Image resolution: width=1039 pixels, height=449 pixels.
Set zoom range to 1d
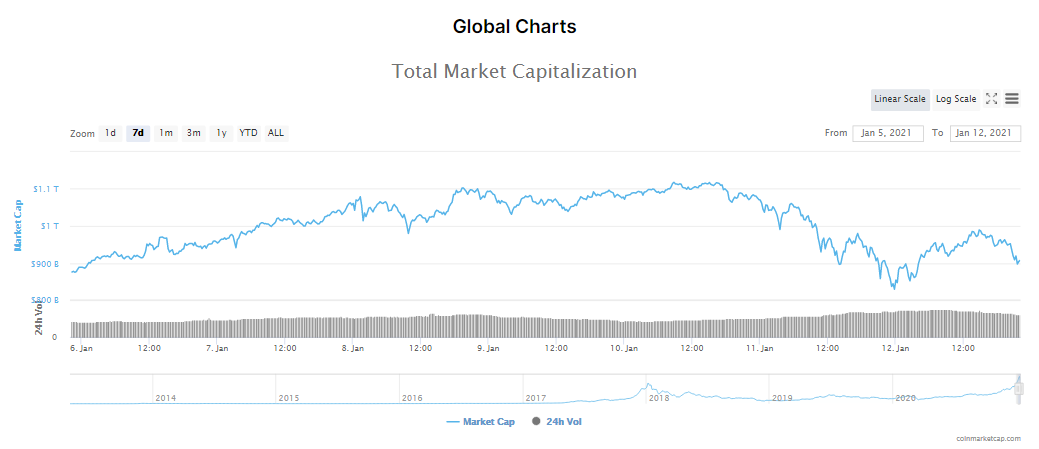click(x=110, y=133)
